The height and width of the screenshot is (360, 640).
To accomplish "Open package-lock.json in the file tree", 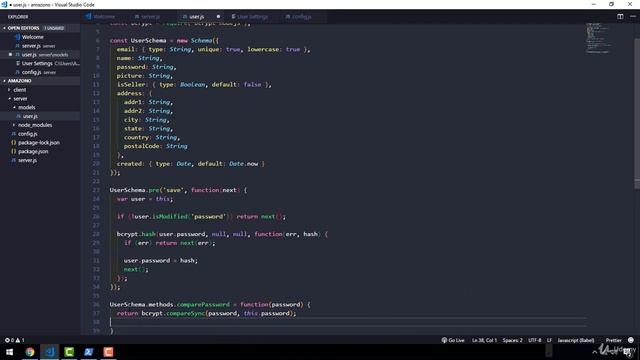I will coord(40,142).
